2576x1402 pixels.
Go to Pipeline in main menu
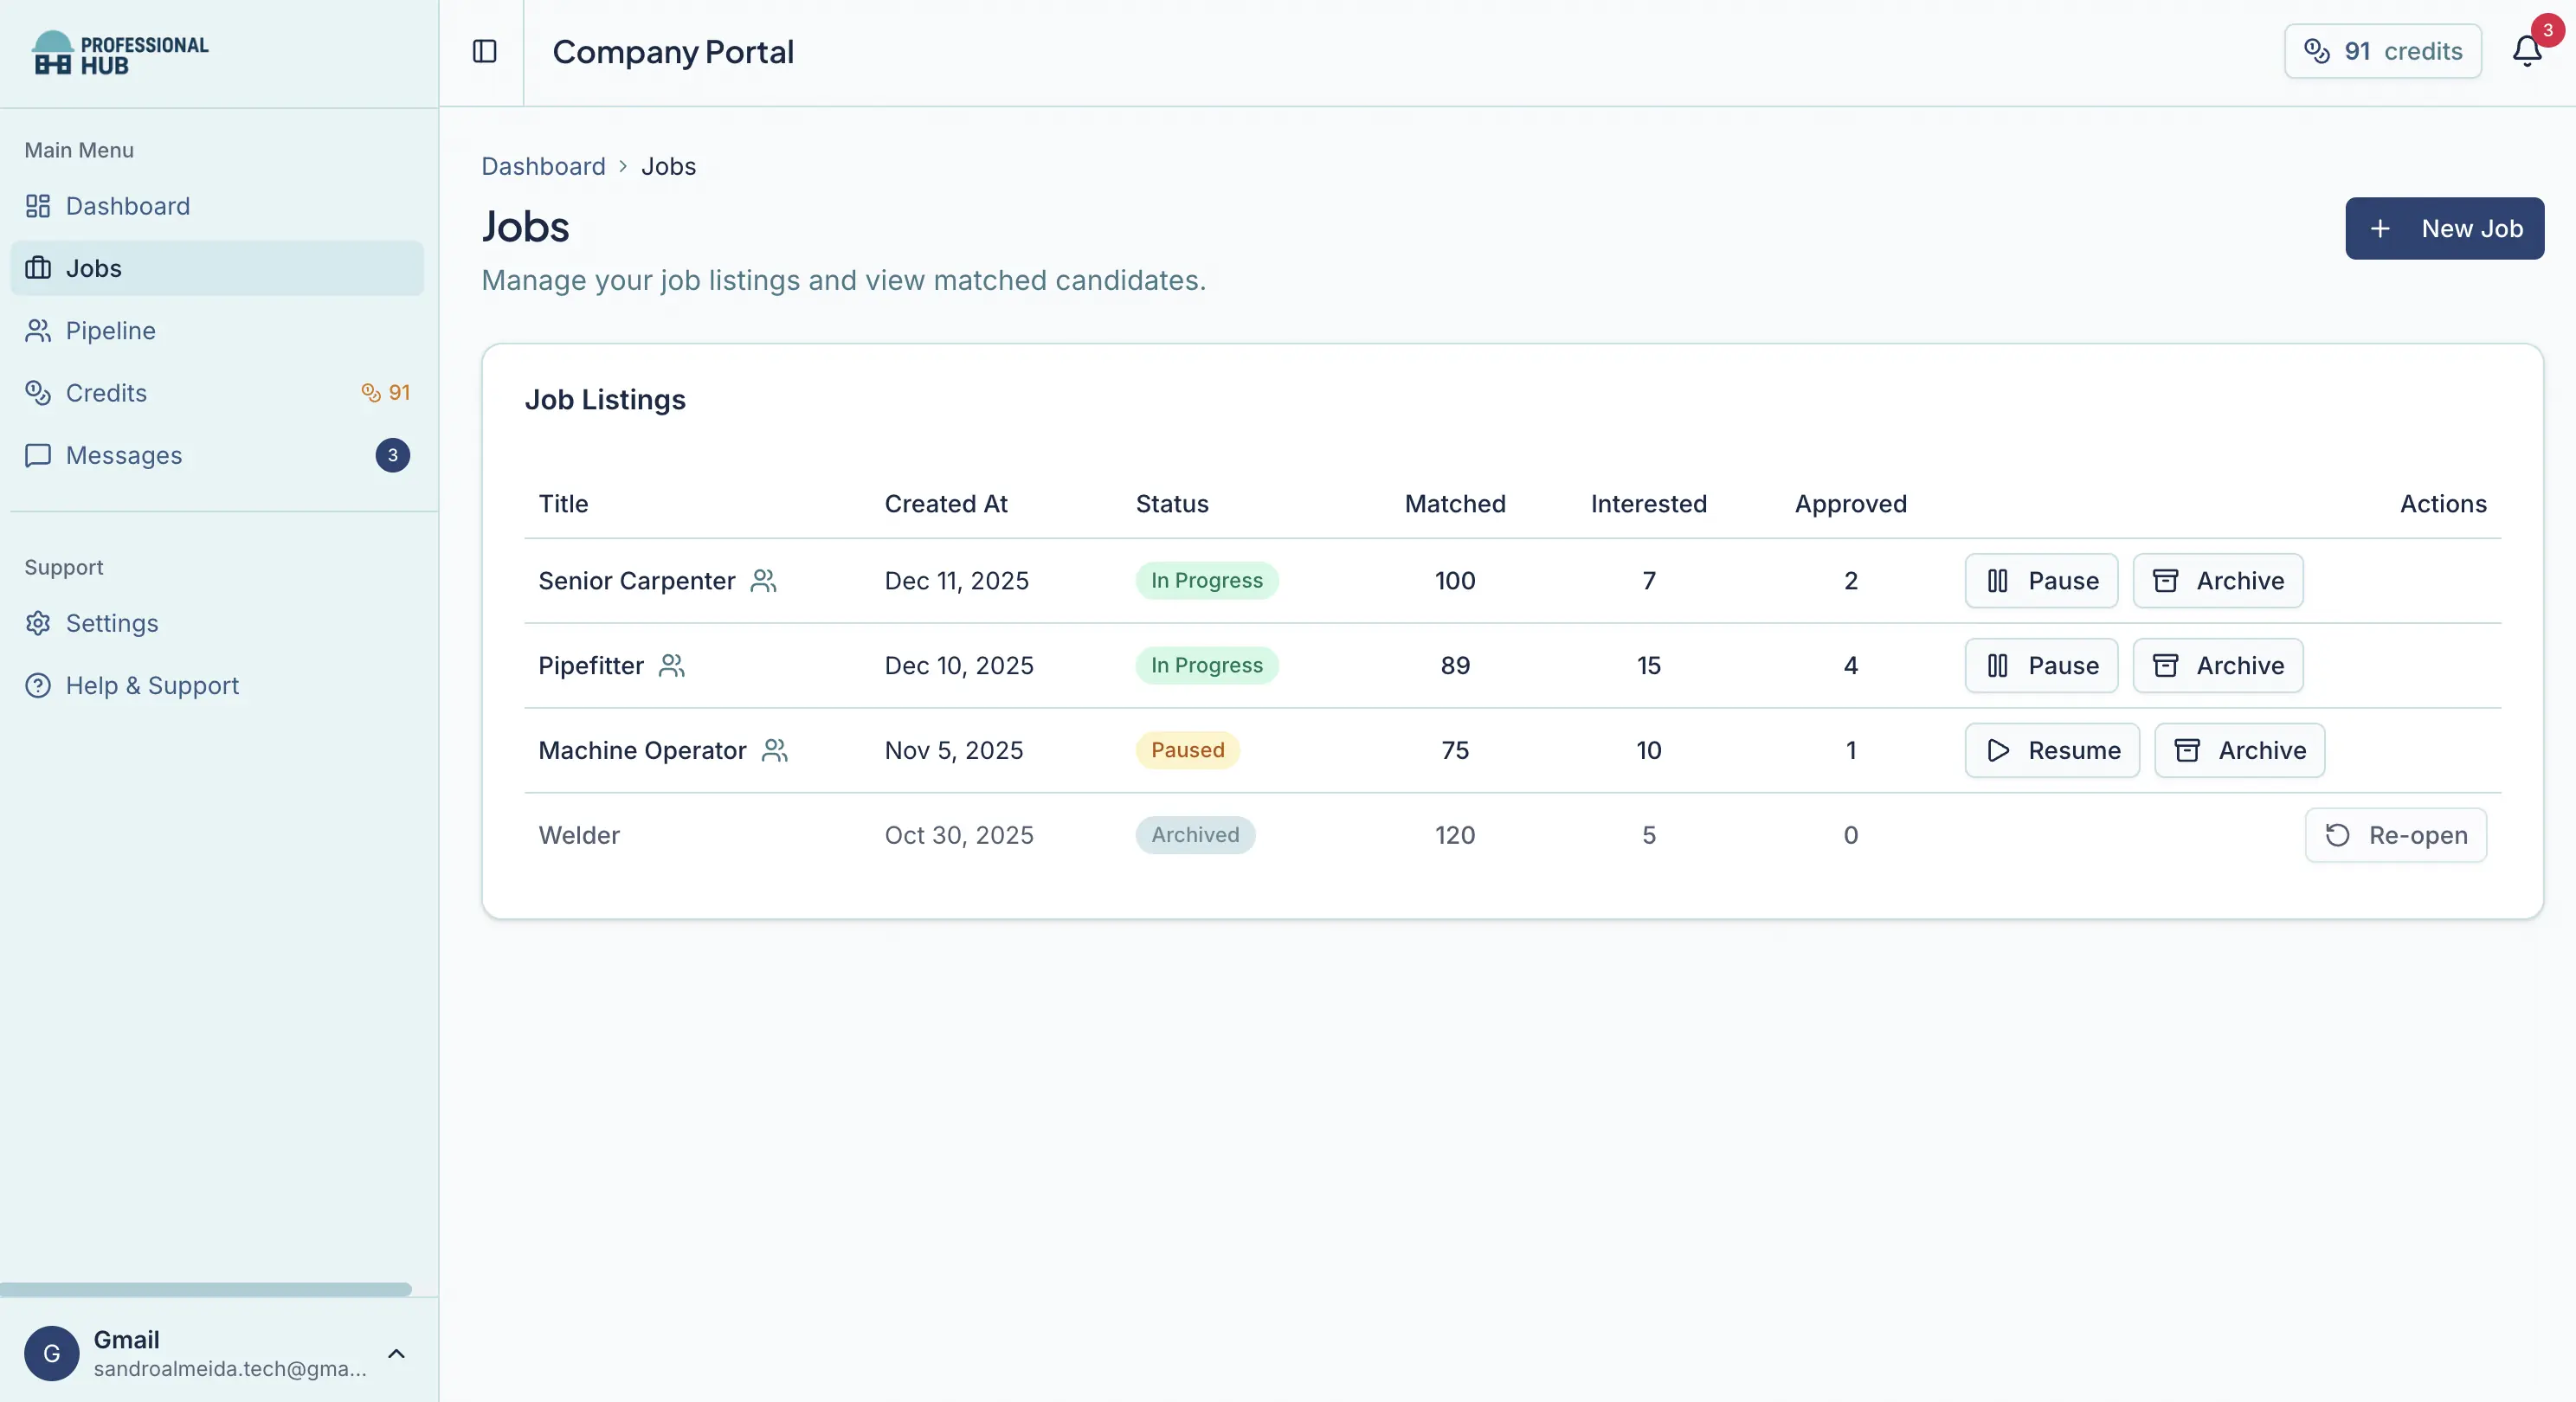pos(110,331)
